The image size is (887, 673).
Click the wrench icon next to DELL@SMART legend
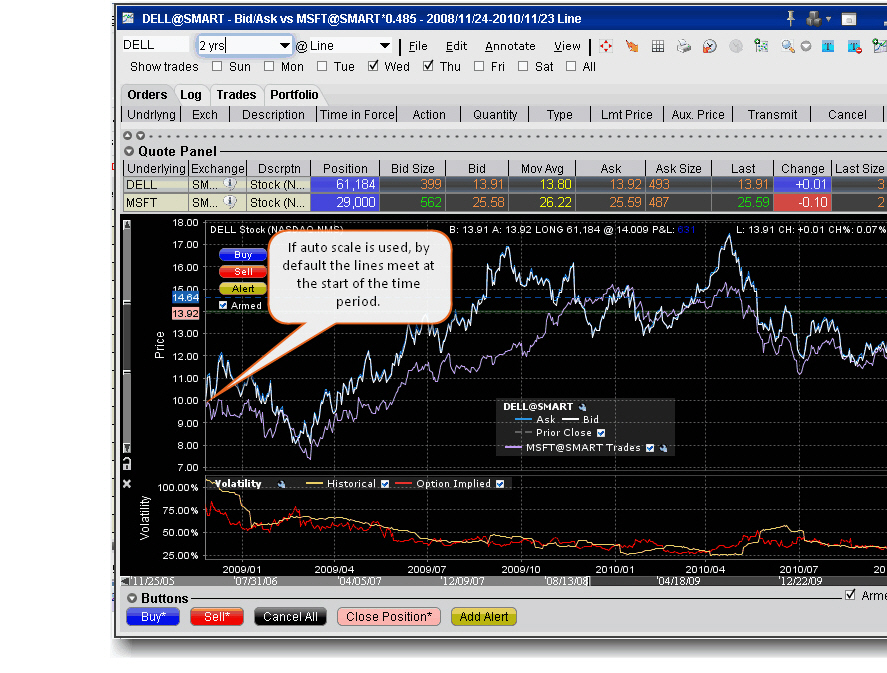[582, 407]
